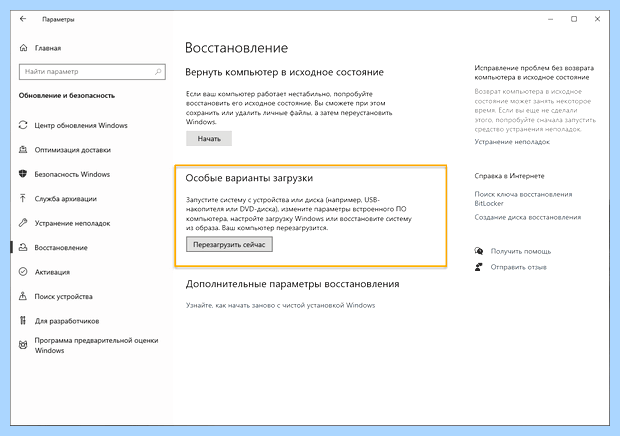This screenshot has width=620, height=436.
Task: Open the clean Windows install link
Action: coord(280,305)
